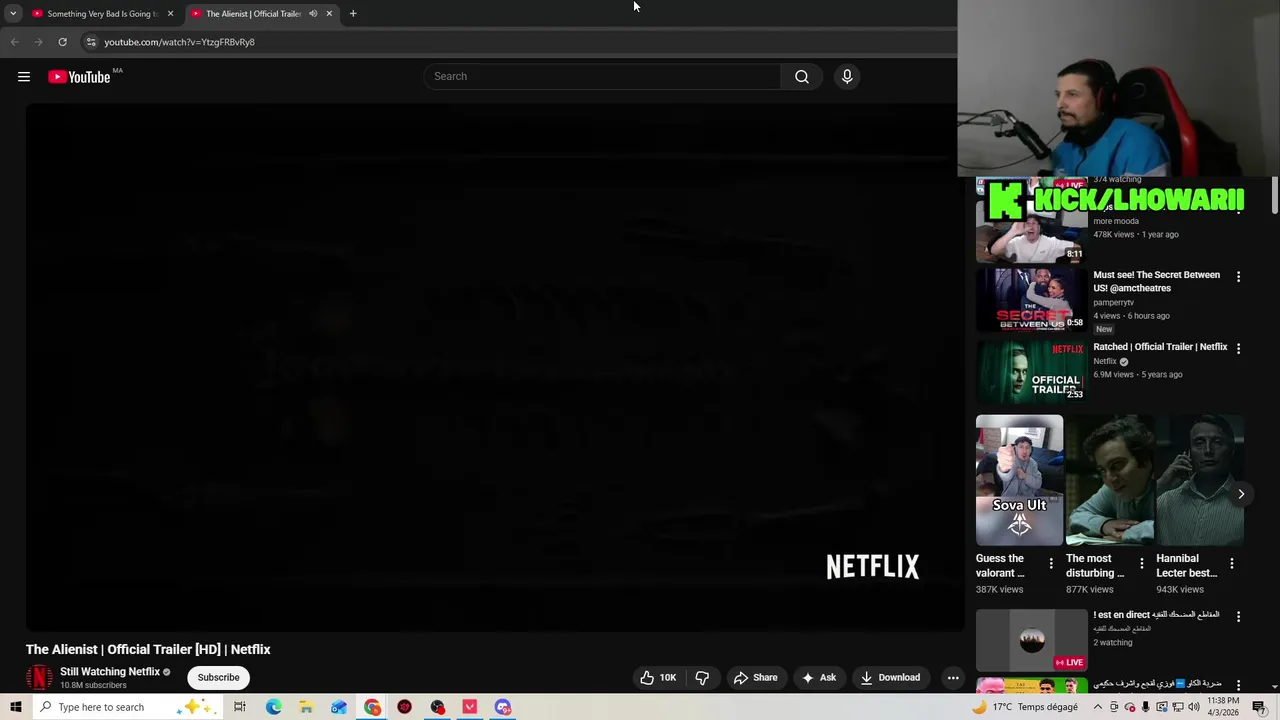This screenshot has height=720, width=1280.
Task: Open 'Must see! The Secret Between US' video title
Action: tap(1156, 281)
